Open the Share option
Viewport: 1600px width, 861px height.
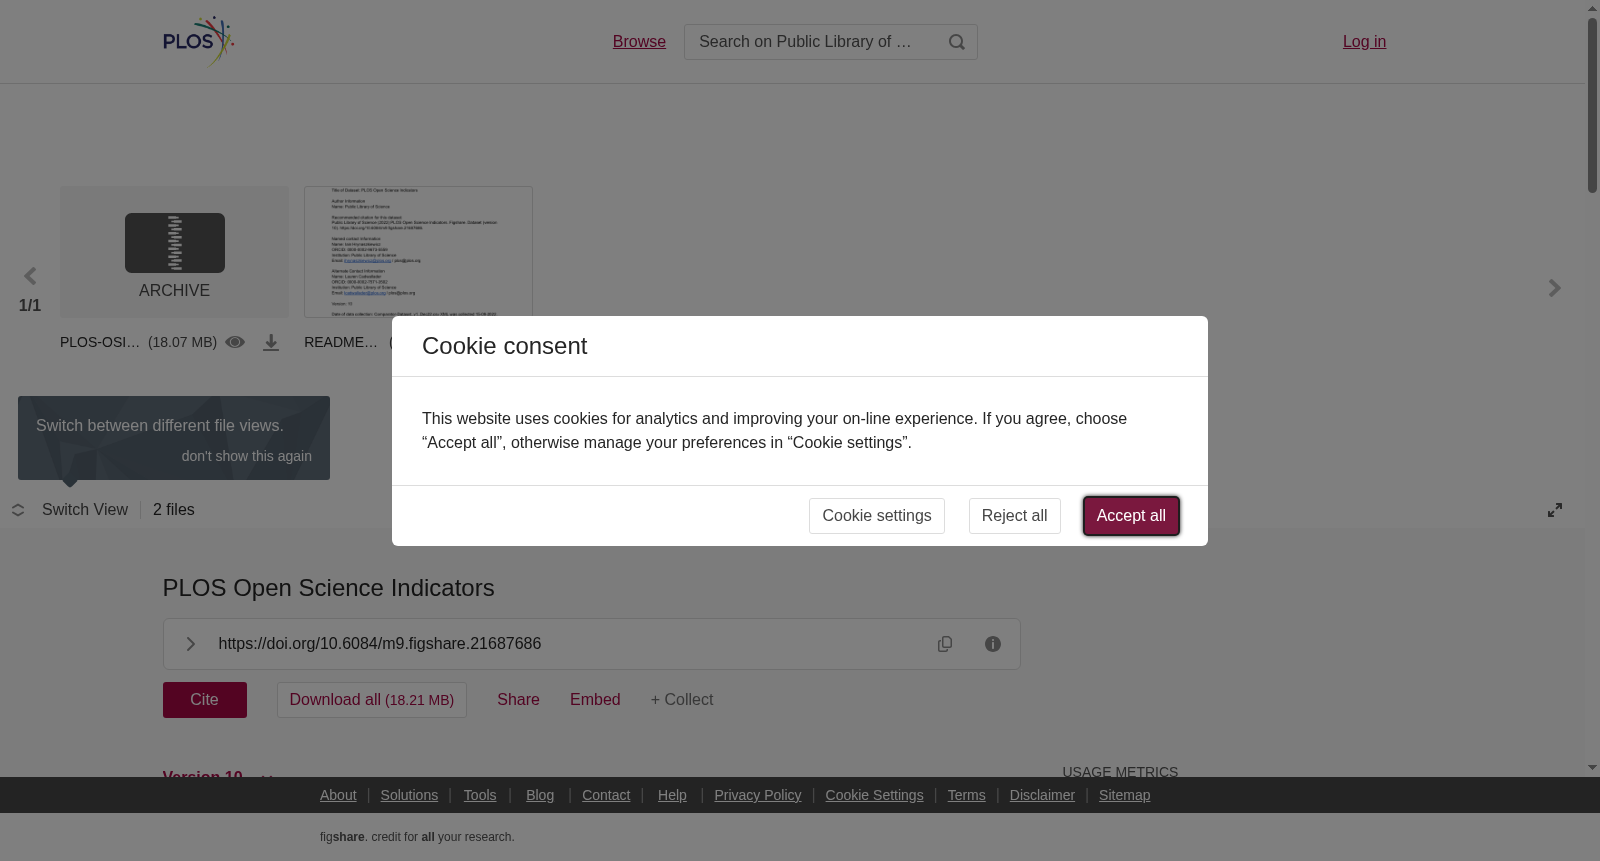click(x=518, y=700)
